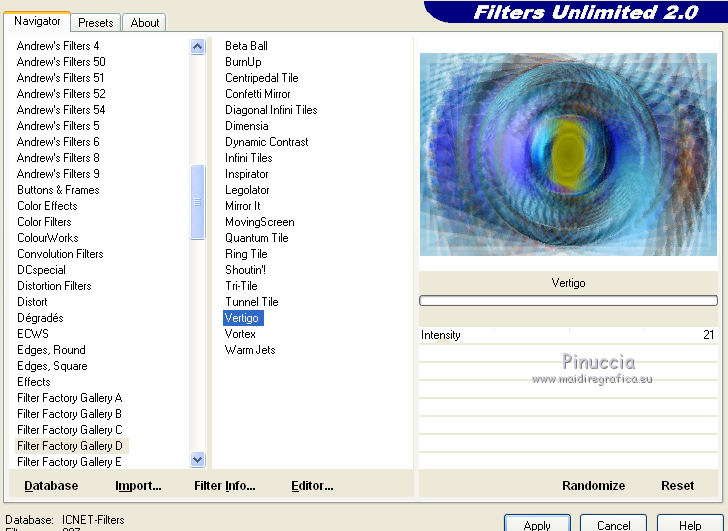Select Filter Factory Gallery D
The width and height of the screenshot is (728, 531).
70,446
